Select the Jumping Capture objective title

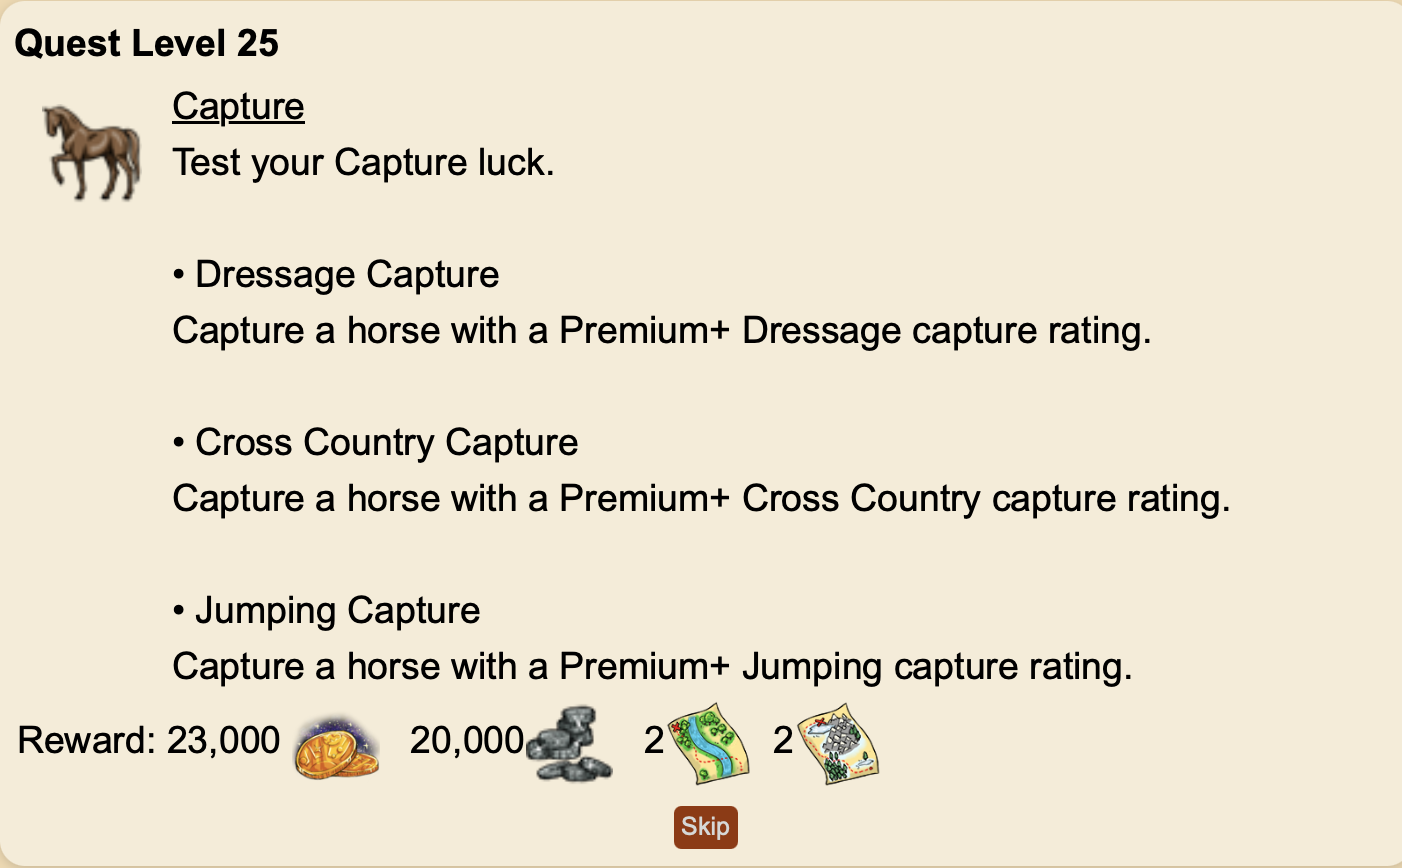pyautogui.click(x=337, y=610)
